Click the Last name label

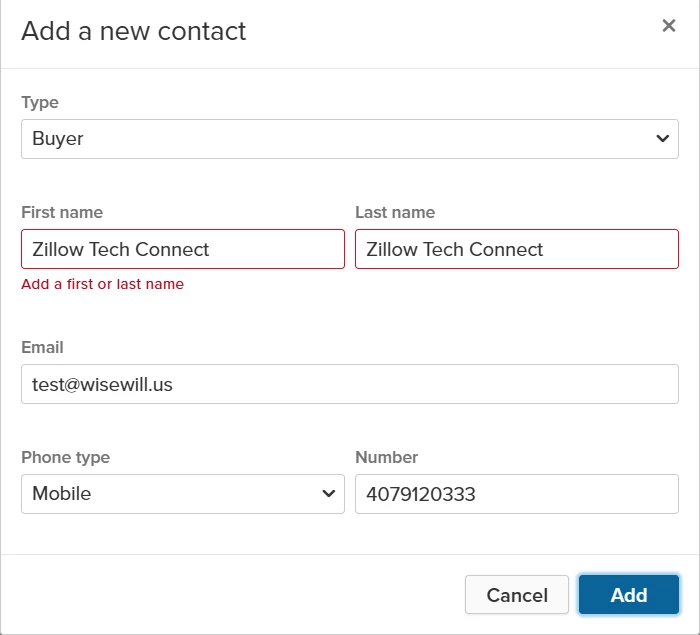(x=395, y=212)
